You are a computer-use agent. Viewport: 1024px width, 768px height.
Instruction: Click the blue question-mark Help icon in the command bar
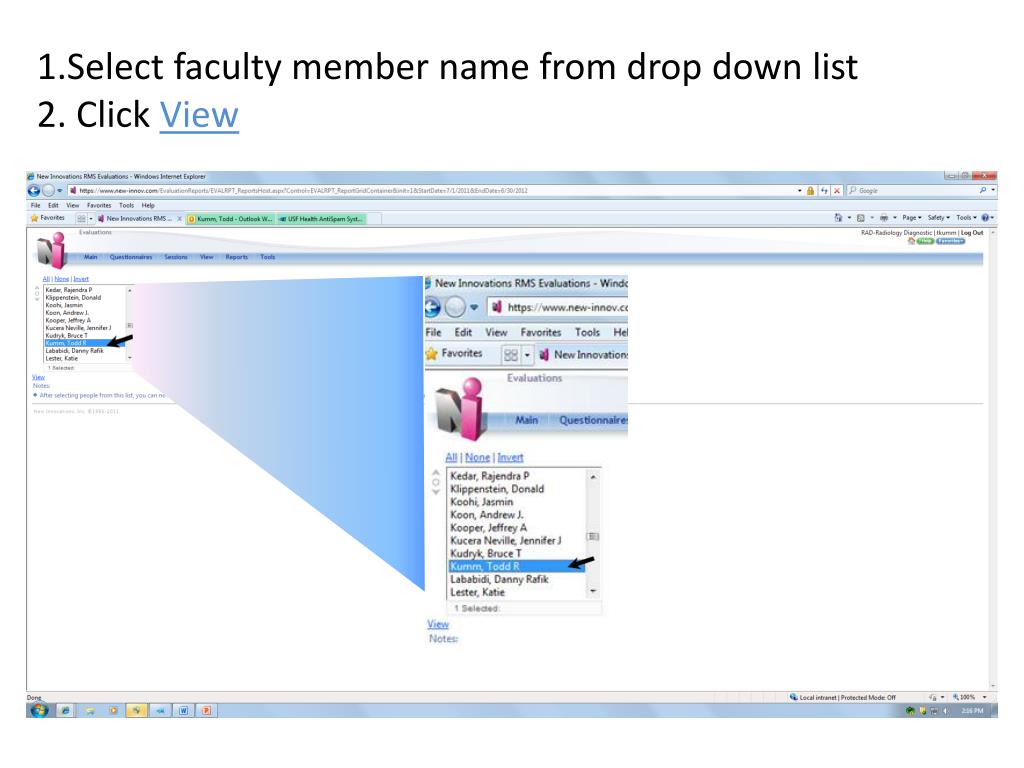coord(985,217)
